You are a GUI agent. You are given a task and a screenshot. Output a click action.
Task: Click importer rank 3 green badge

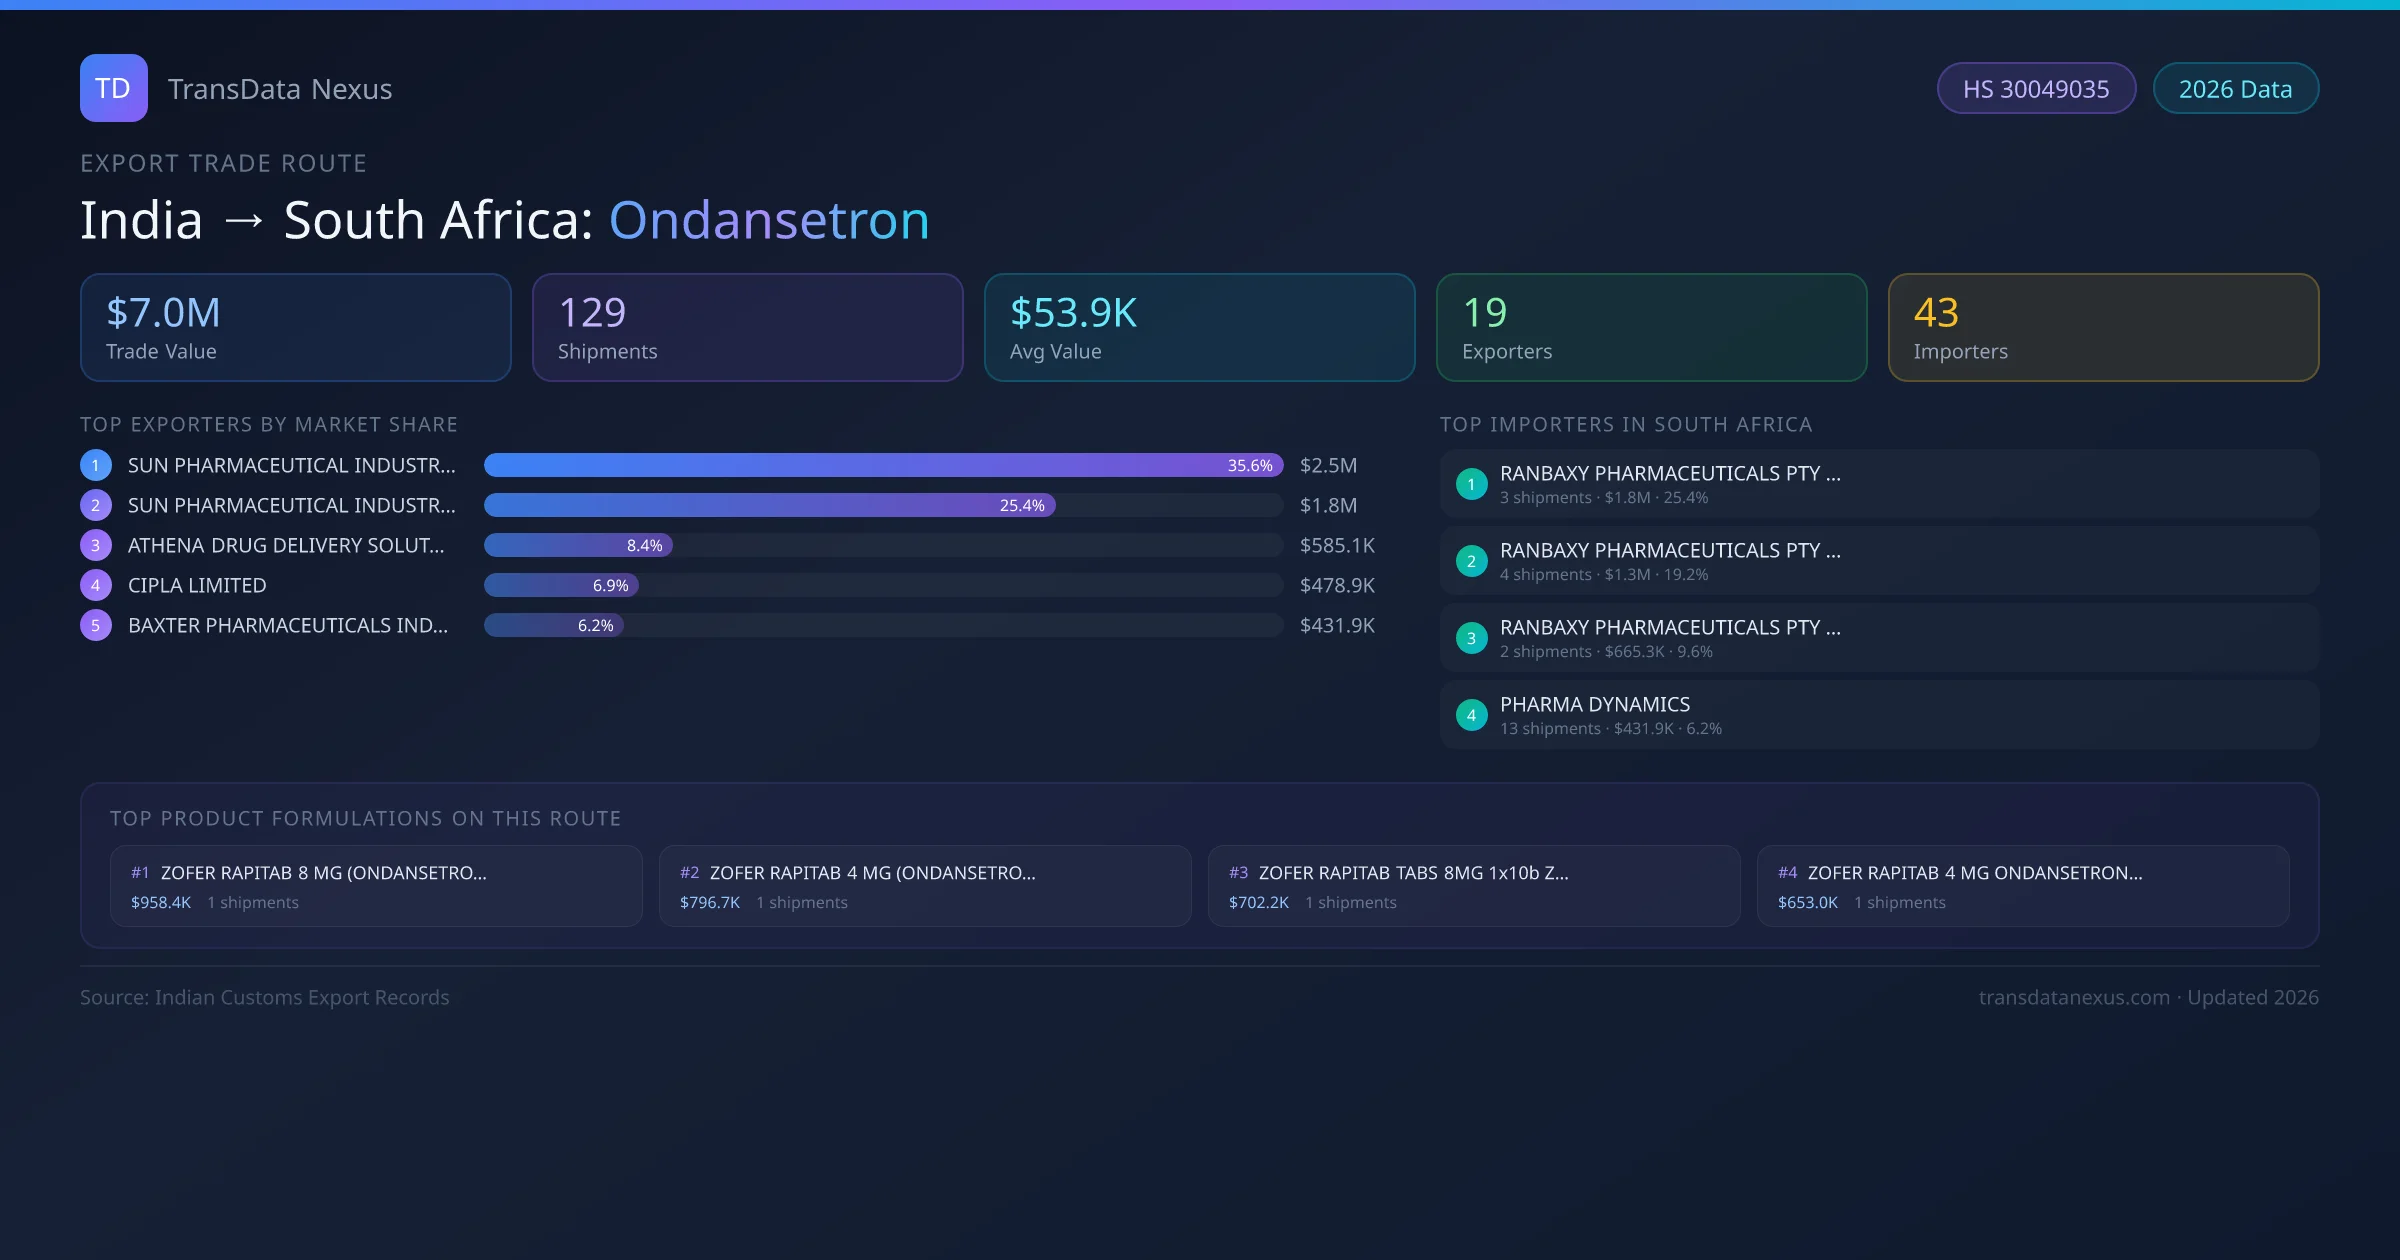(x=1471, y=638)
